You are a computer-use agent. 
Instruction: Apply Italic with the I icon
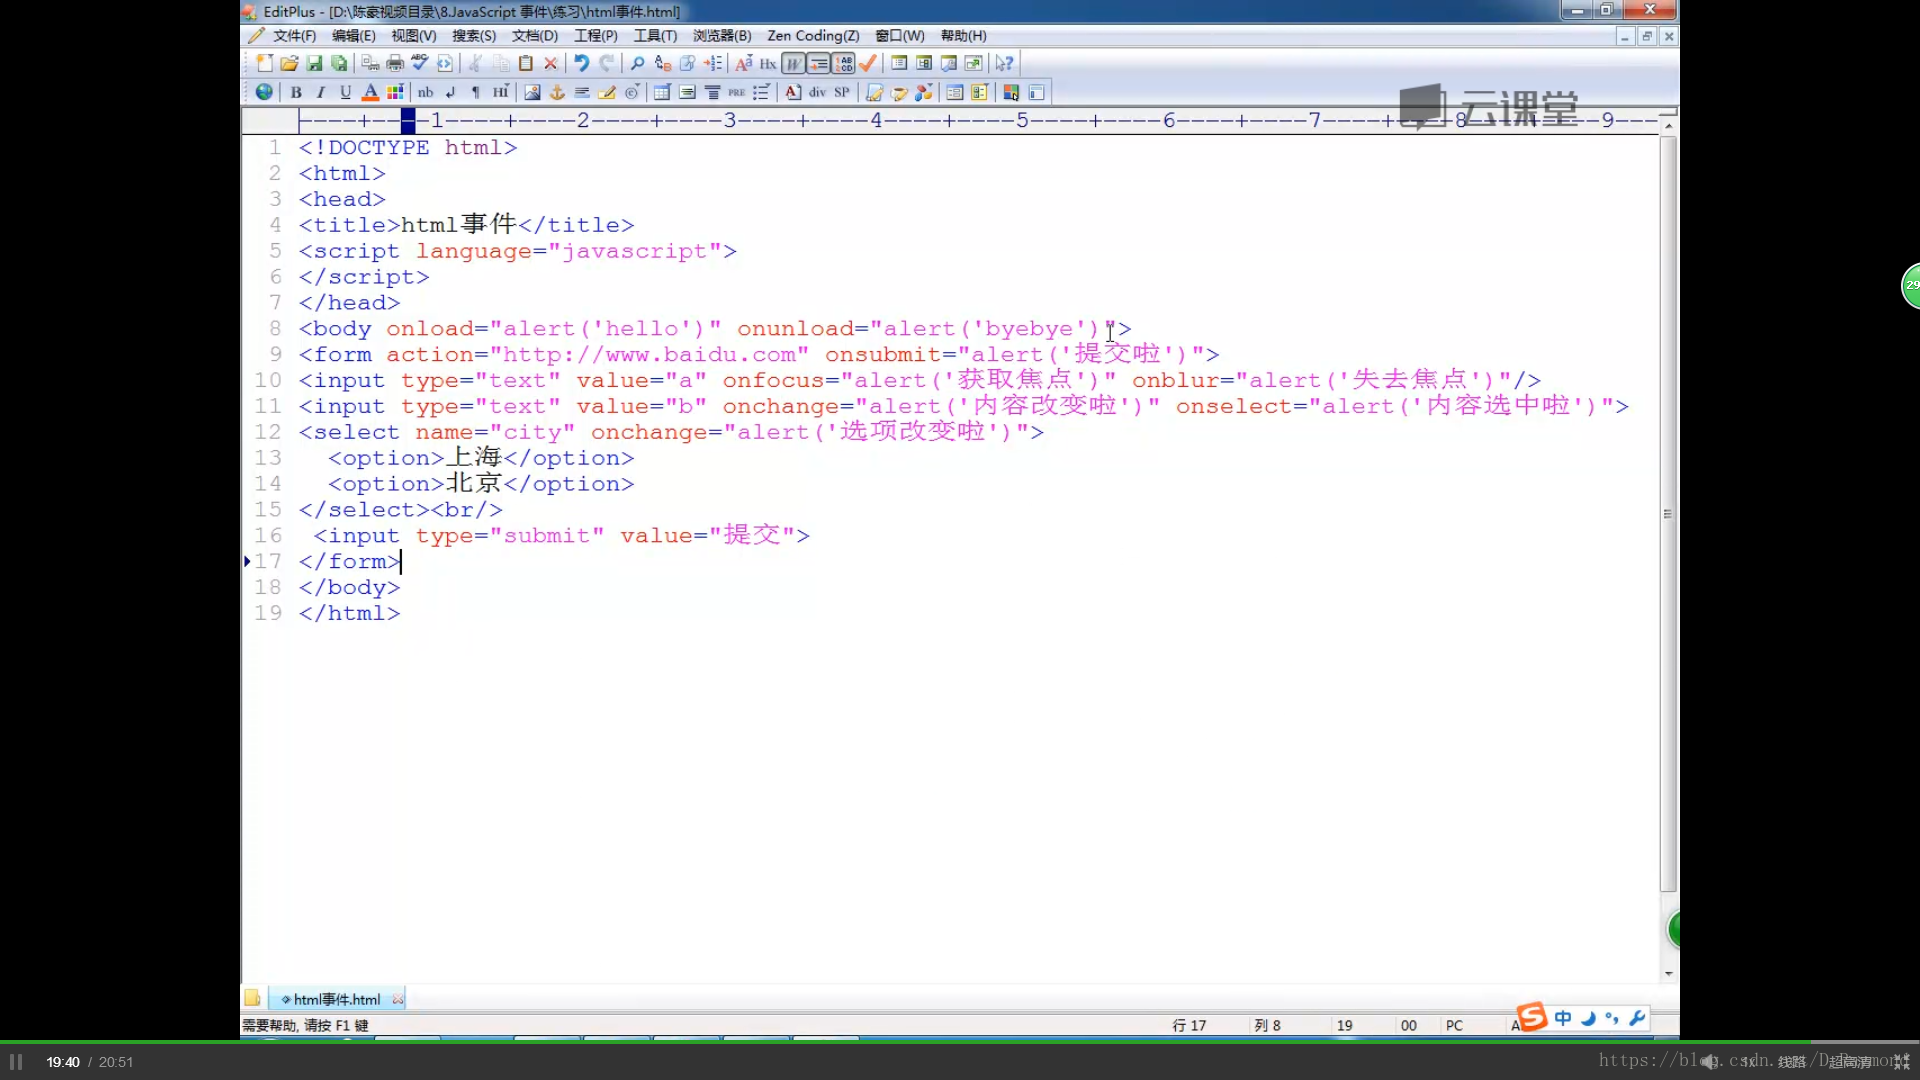coord(321,92)
